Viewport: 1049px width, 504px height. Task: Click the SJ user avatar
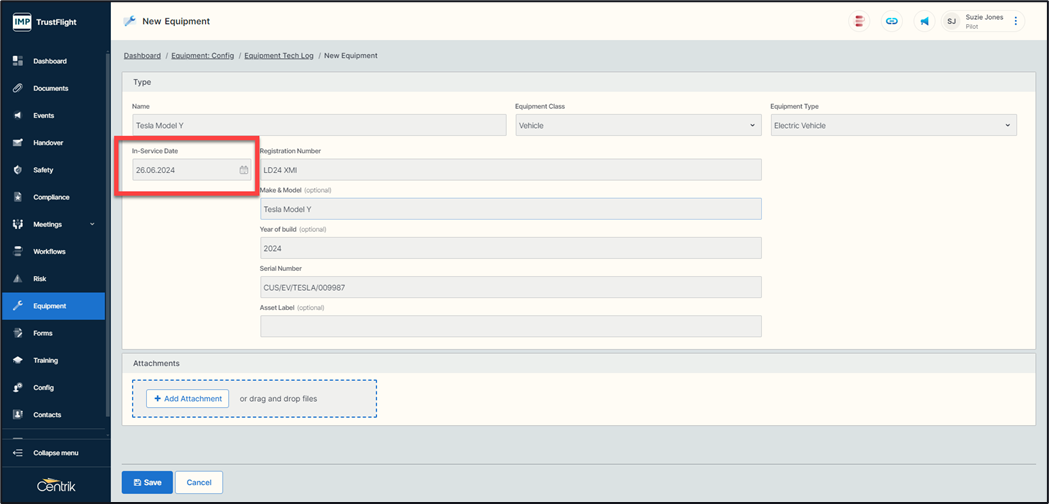click(951, 21)
